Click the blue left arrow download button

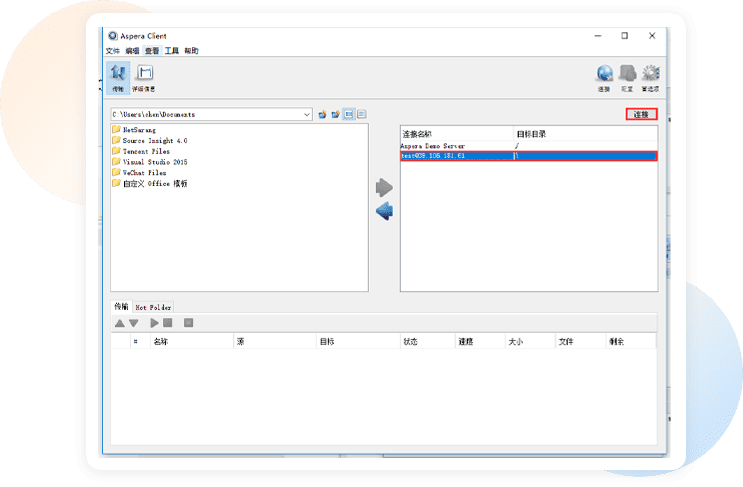tap(384, 211)
